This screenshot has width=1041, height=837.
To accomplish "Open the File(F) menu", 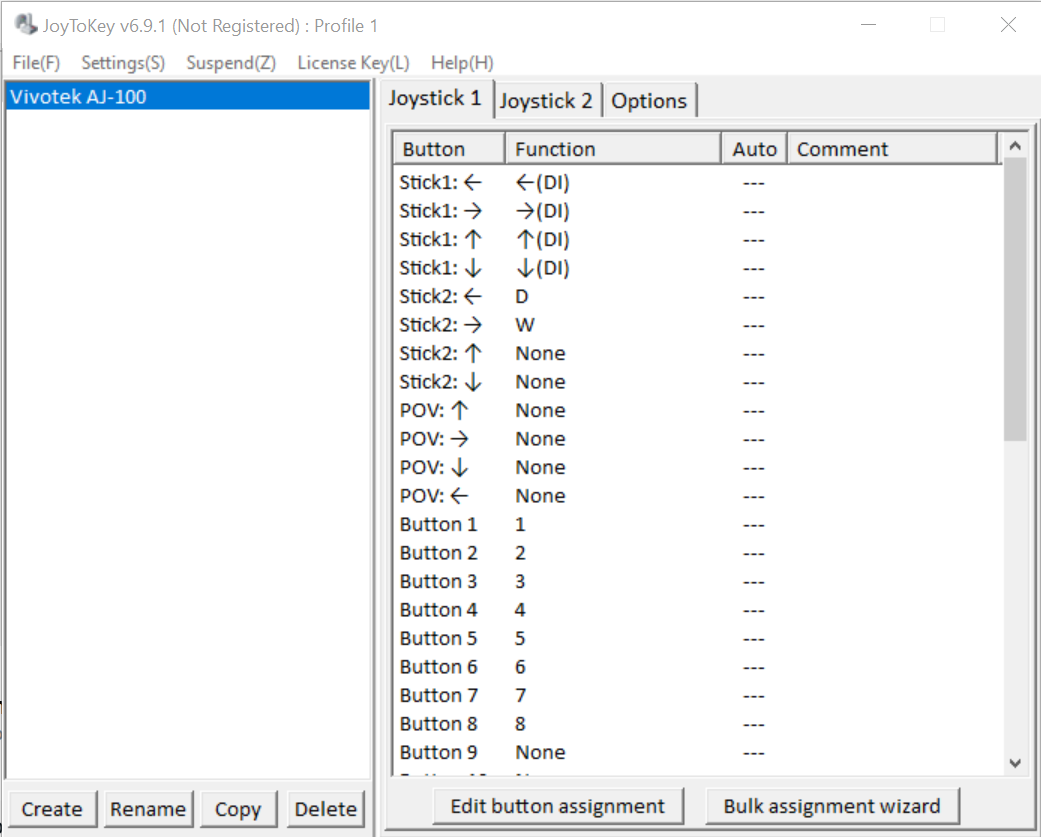I will (36, 63).
